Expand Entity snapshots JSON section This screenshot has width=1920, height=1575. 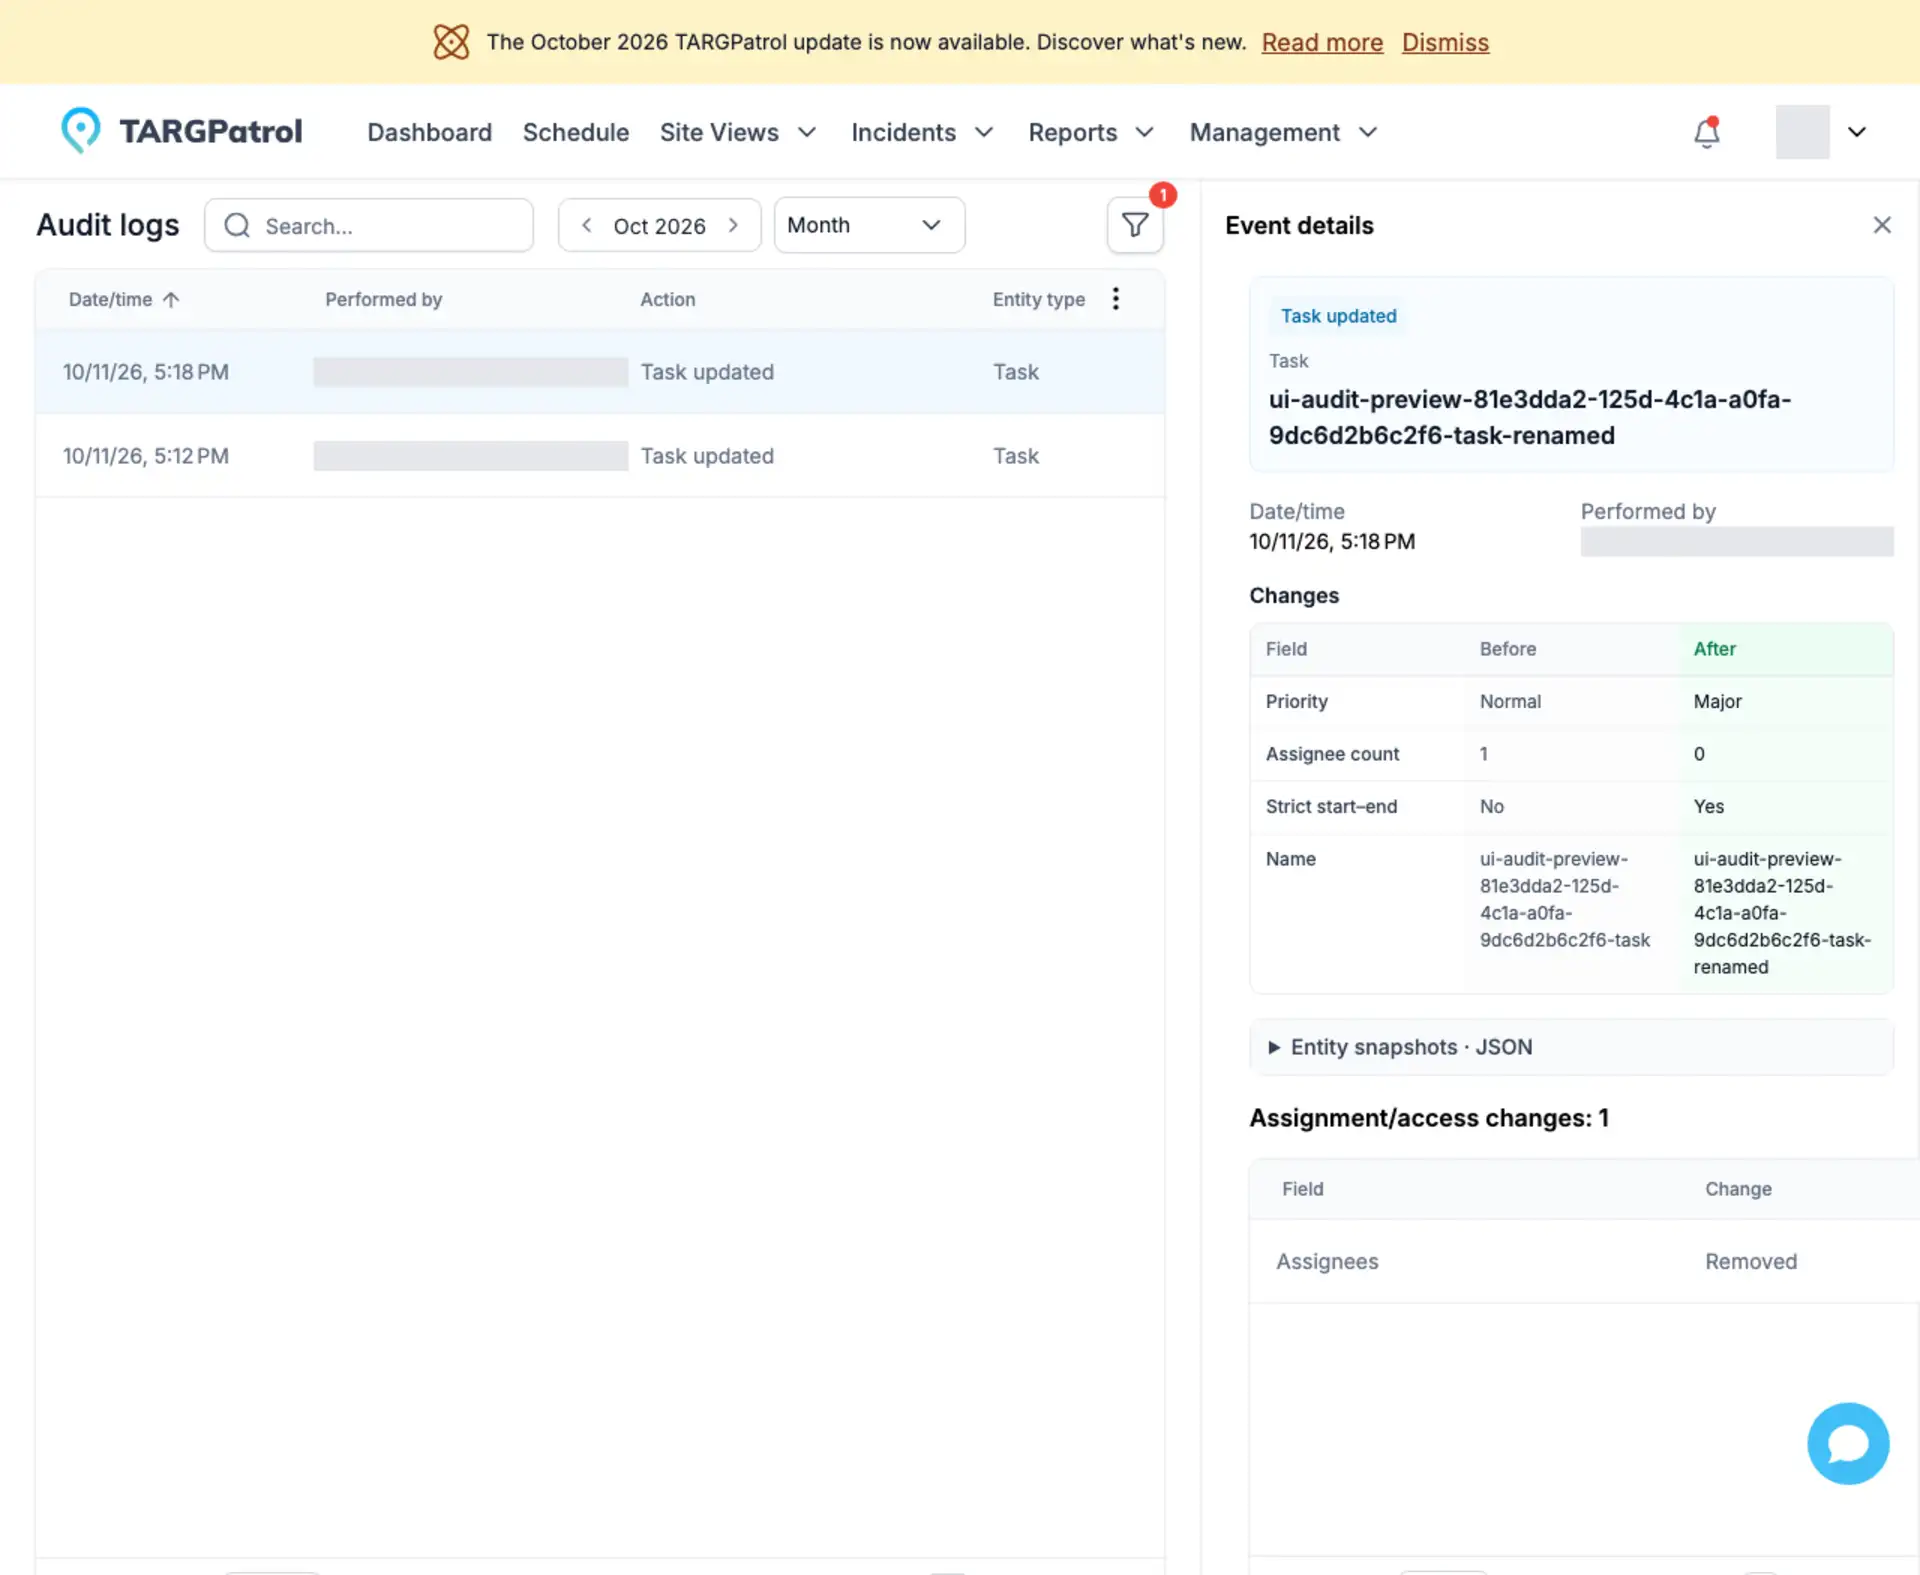(1571, 1047)
